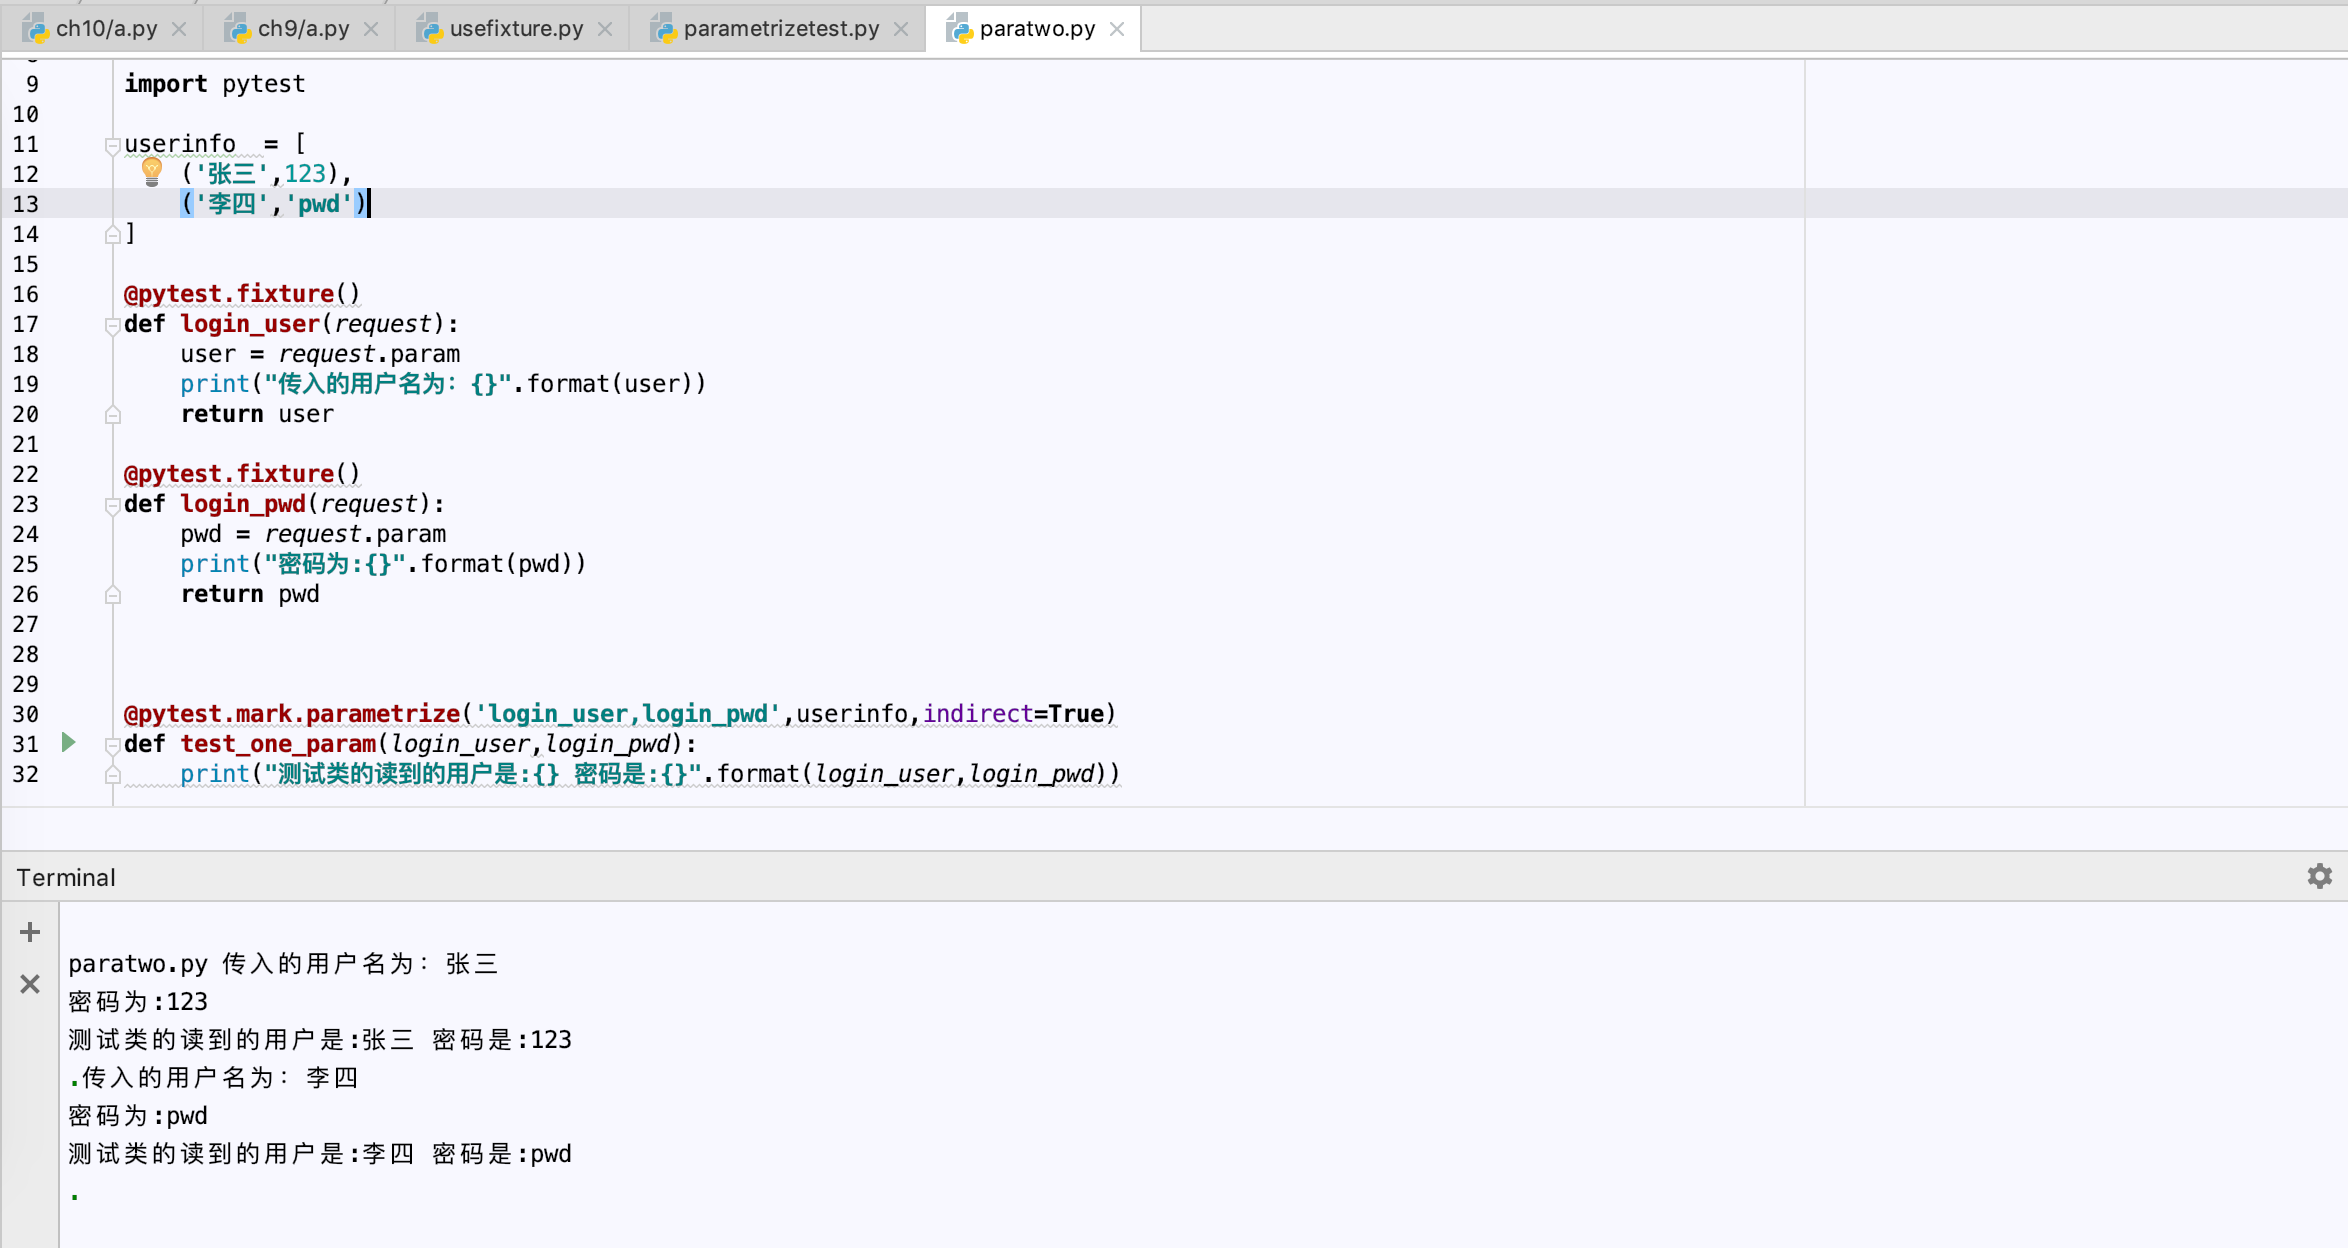Viewport: 2348px width, 1248px height.
Task: Open the parametrizetest.py tab
Action: click(780, 29)
